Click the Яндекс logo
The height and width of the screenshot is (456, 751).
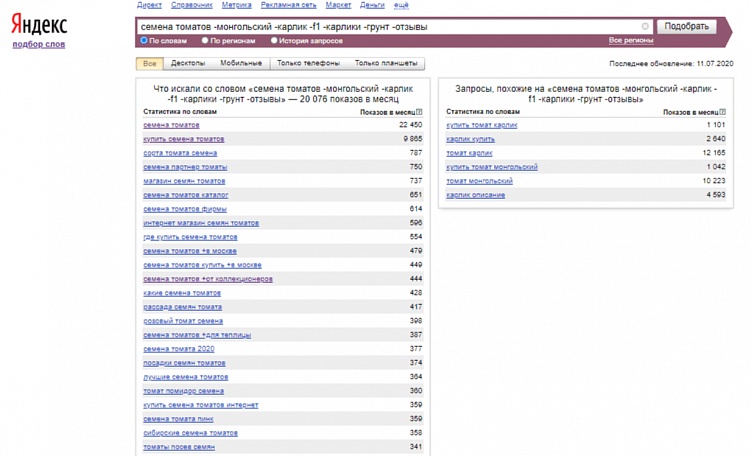point(39,25)
